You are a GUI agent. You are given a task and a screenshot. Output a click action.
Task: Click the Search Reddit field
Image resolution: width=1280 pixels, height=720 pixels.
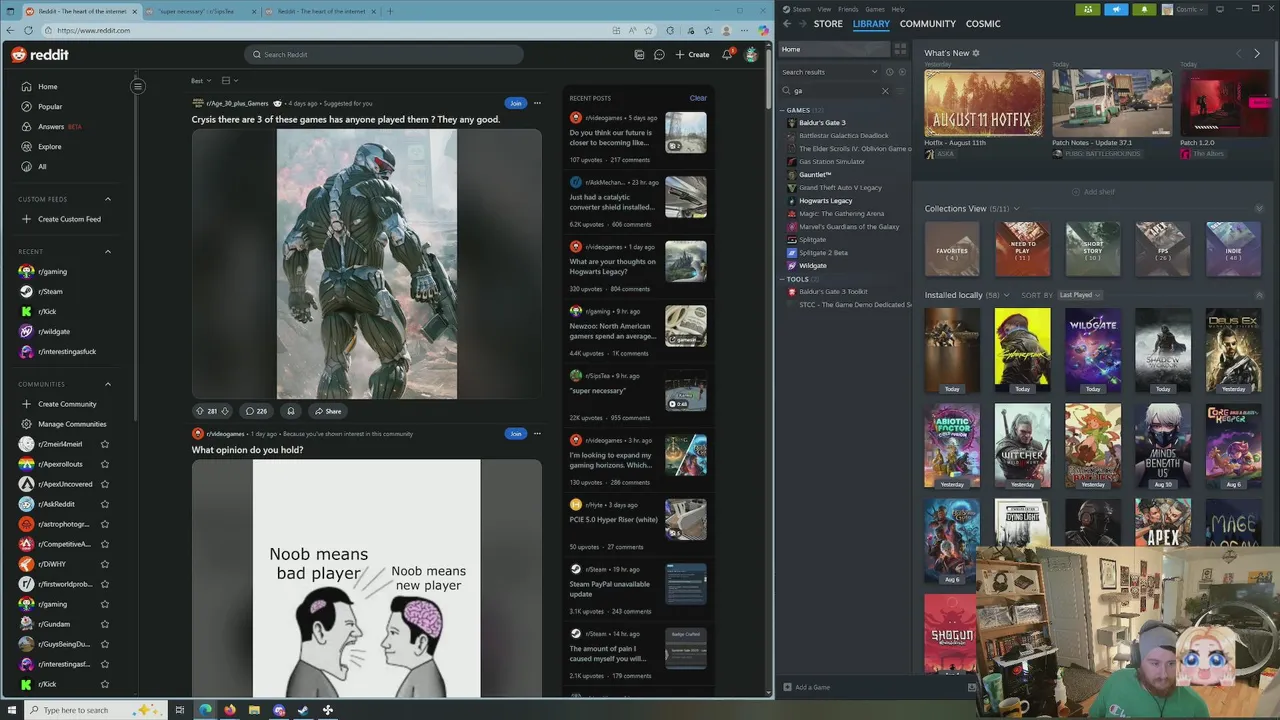pos(384,54)
